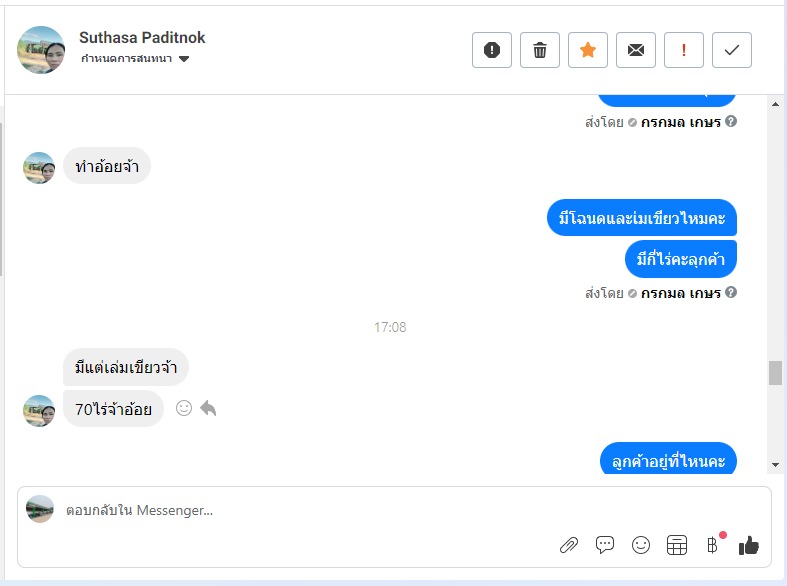787x586 pixels.
Task: Mark conversation done with checkmark button
Action: click(x=732, y=50)
